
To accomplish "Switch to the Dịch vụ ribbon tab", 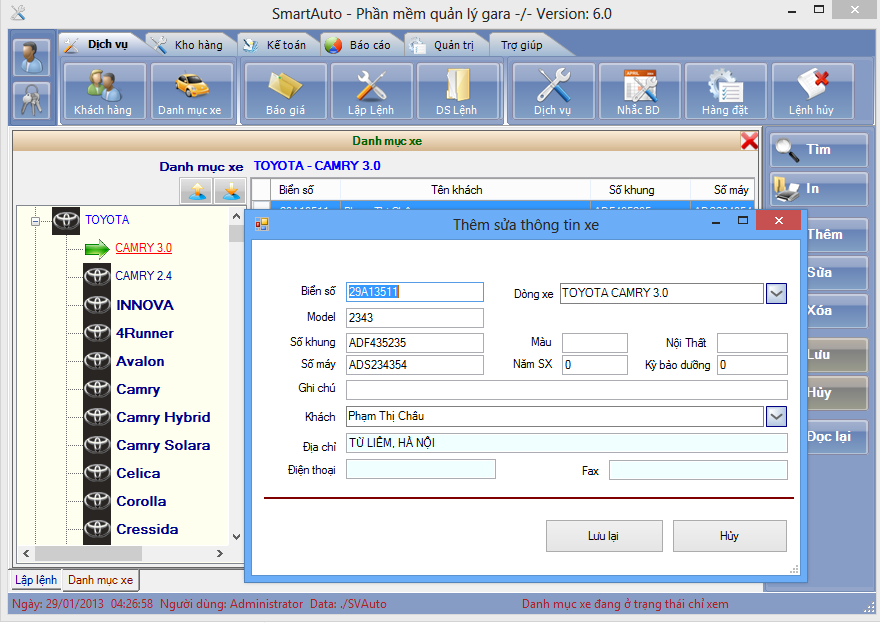I will pyautogui.click(x=101, y=45).
